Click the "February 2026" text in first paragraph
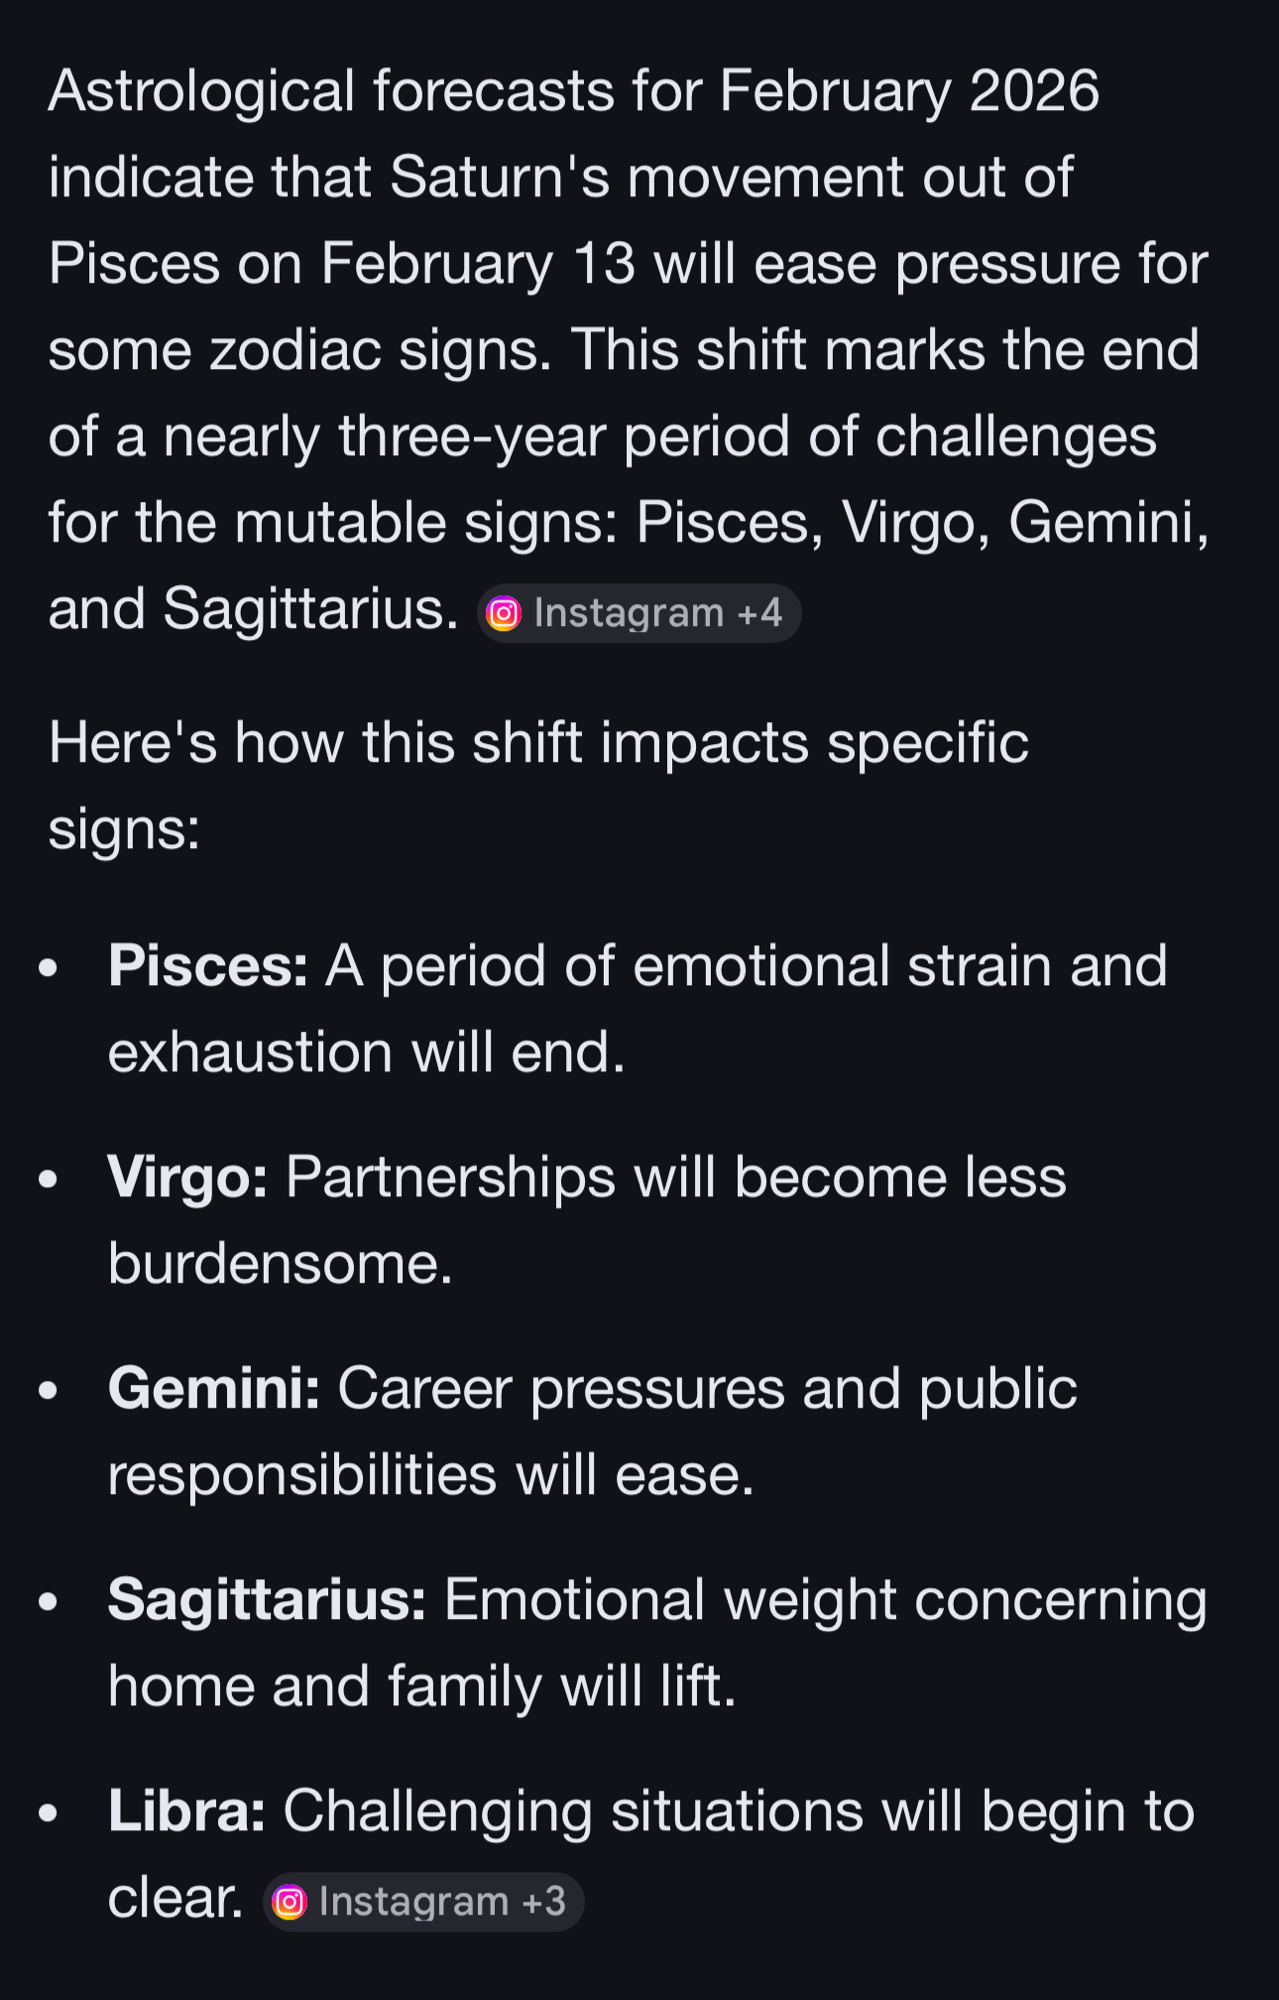Viewport: 1279px width, 2000px height. pos(909,91)
